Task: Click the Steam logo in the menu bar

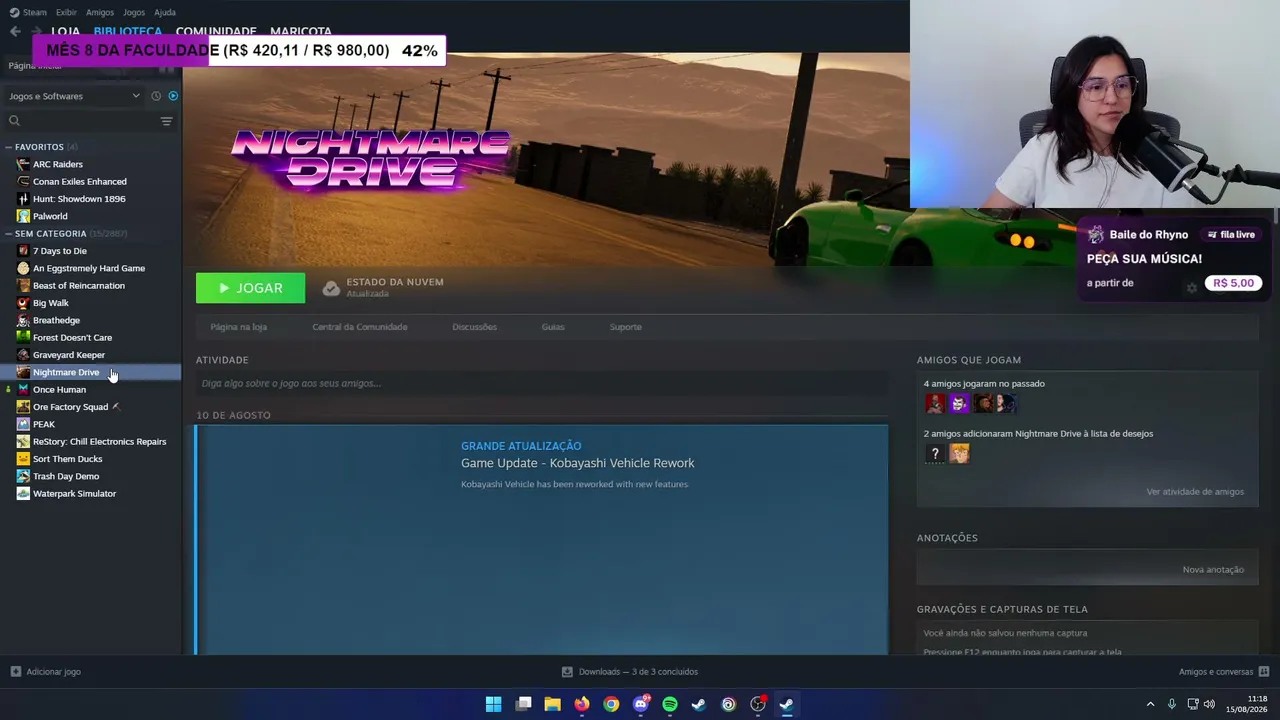Action: pyautogui.click(x=14, y=12)
